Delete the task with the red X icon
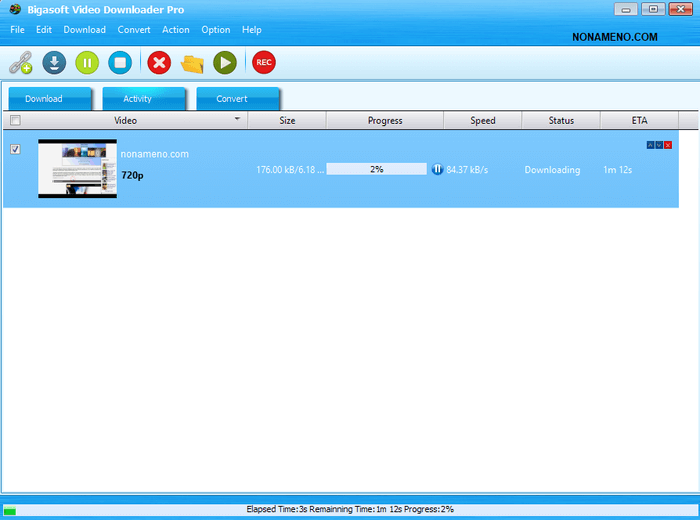700x520 pixels. (158, 63)
